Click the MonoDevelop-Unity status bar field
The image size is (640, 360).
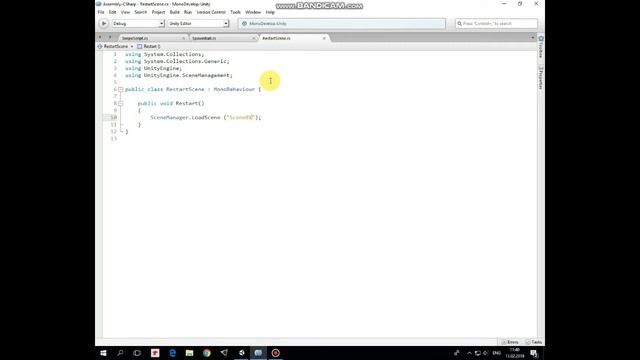click(342, 24)
